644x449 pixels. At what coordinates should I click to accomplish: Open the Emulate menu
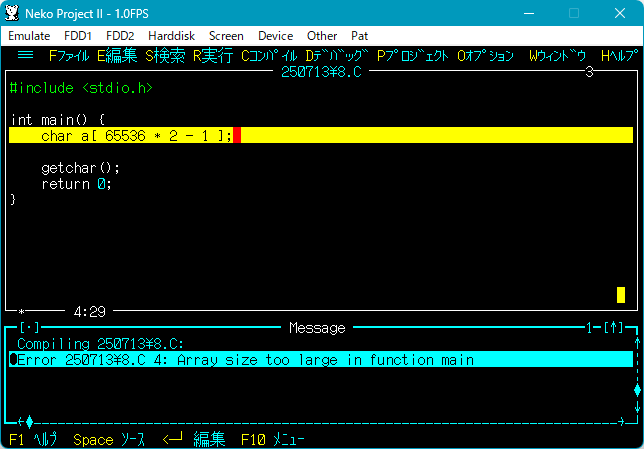click(x=29, y=36)
